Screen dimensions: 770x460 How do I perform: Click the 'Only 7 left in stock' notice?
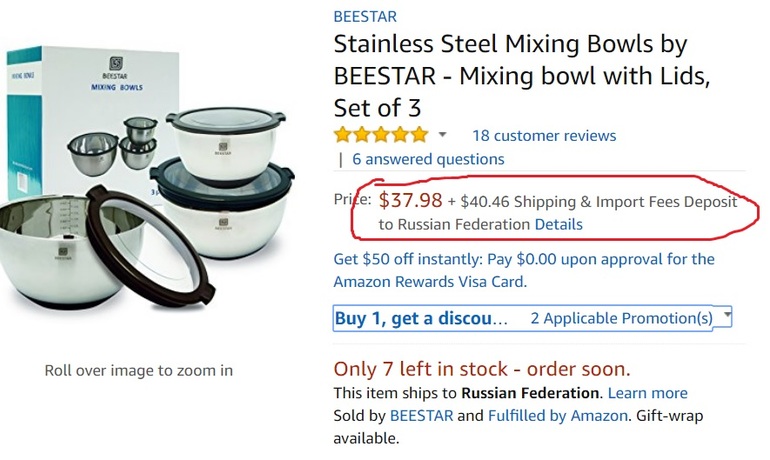481,368
